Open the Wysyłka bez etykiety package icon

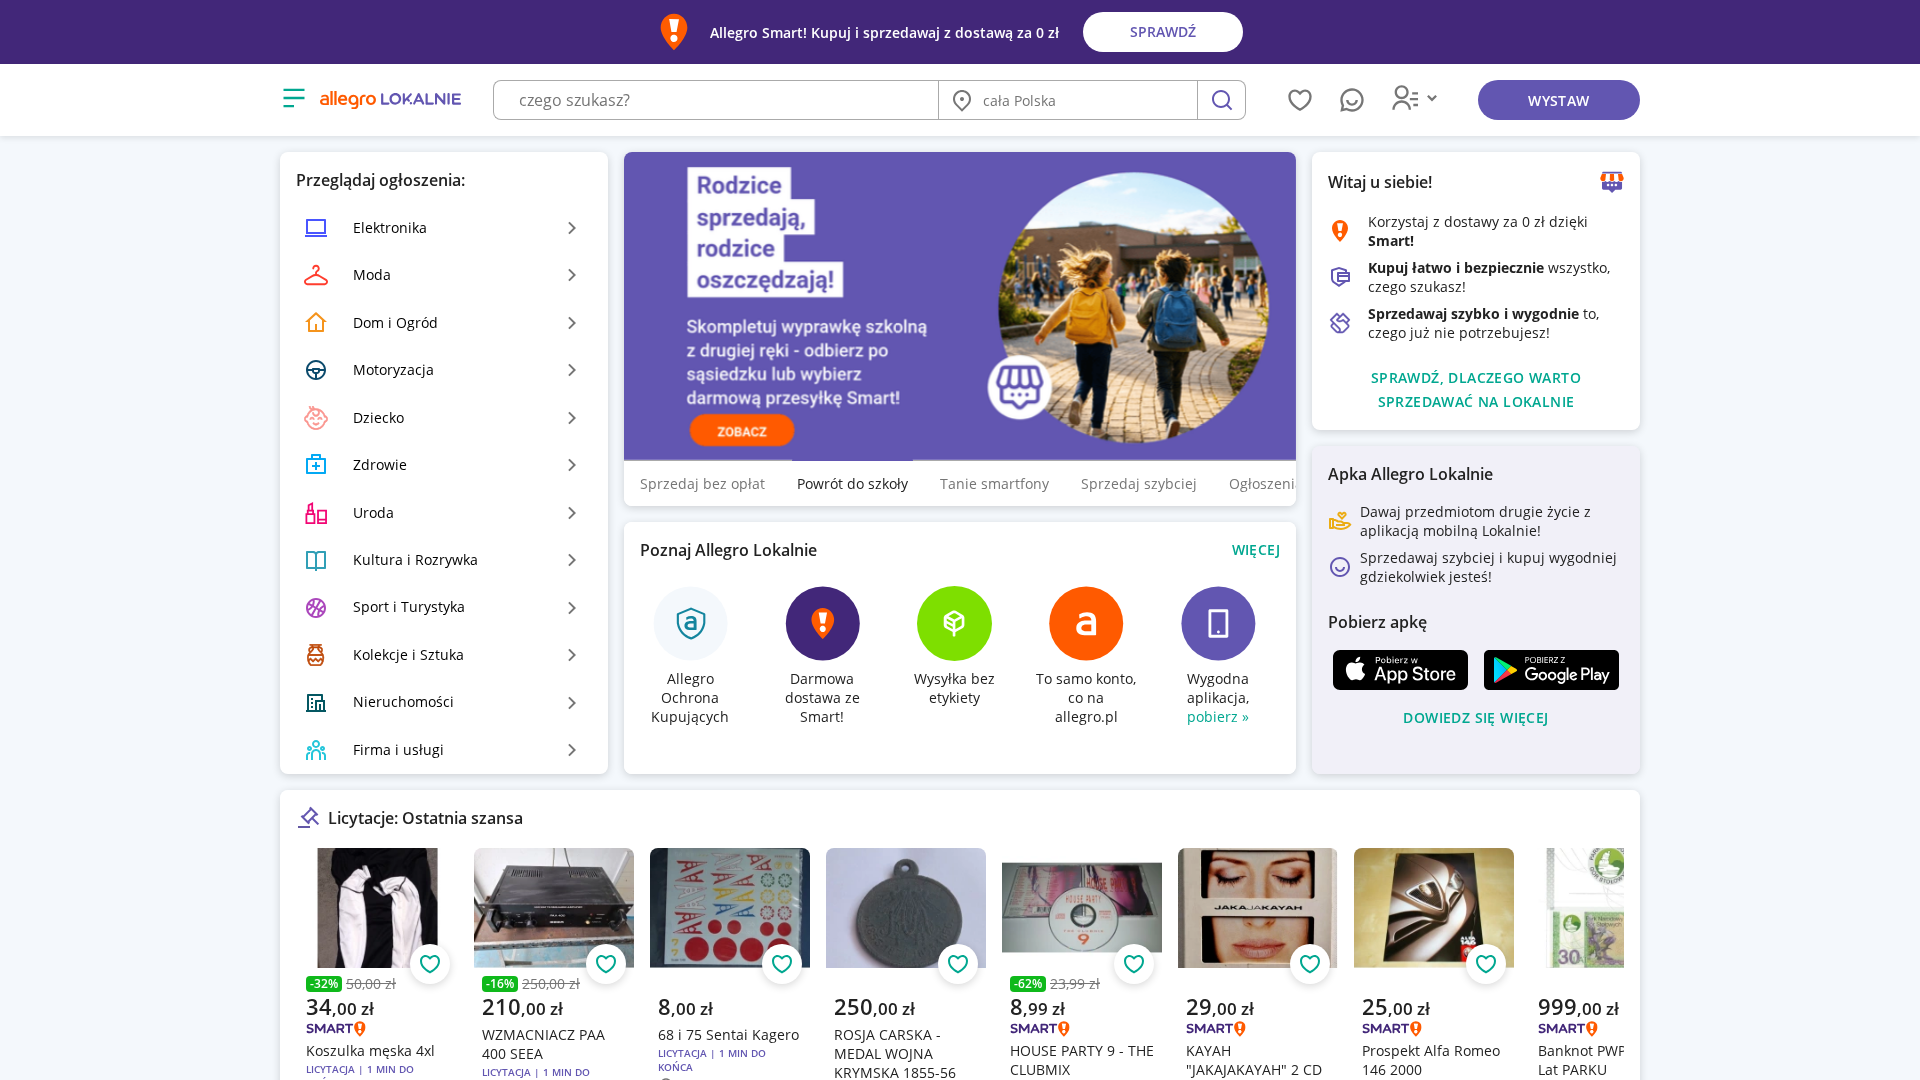click(954, 623)
